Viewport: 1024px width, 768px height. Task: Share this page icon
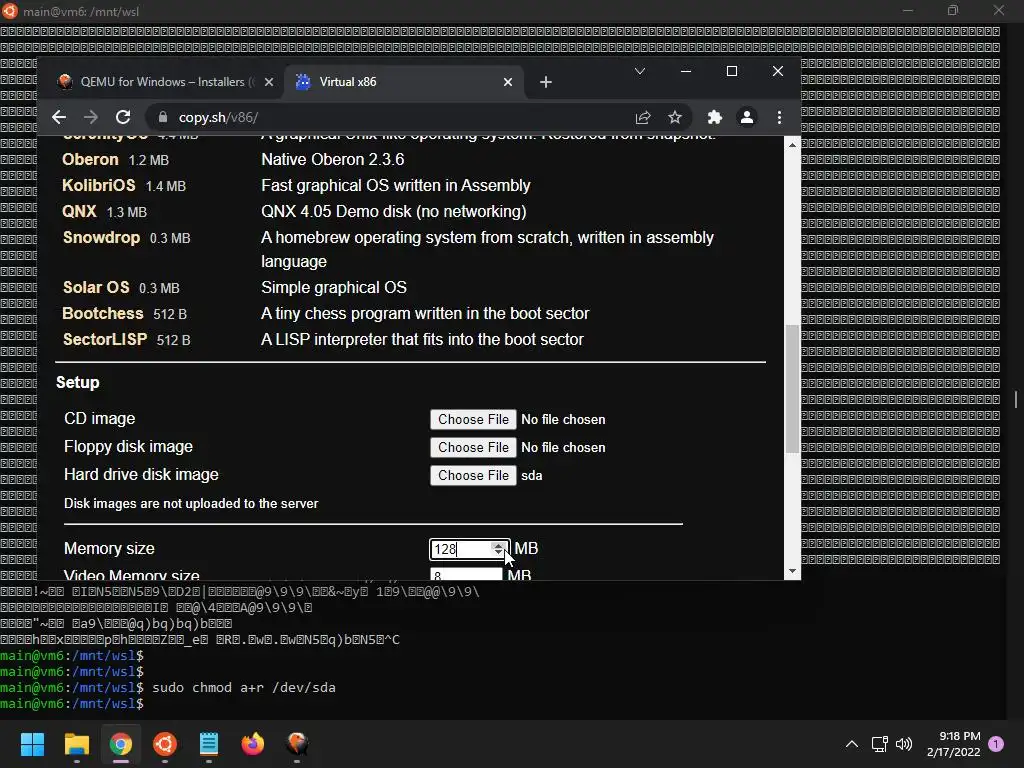coord(643,117)
